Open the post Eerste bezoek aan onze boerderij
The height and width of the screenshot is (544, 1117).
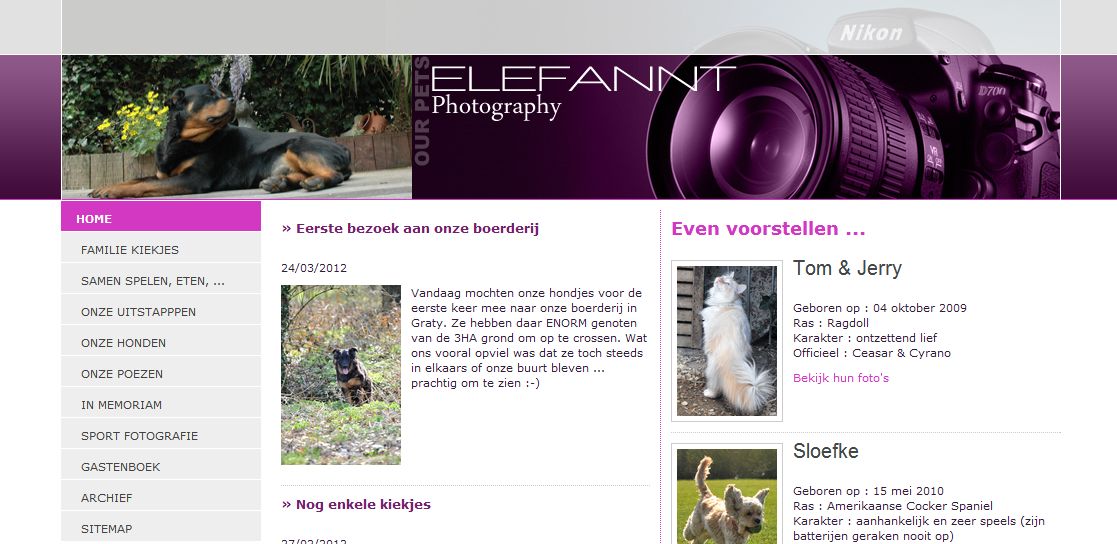[x=410, y=229]
